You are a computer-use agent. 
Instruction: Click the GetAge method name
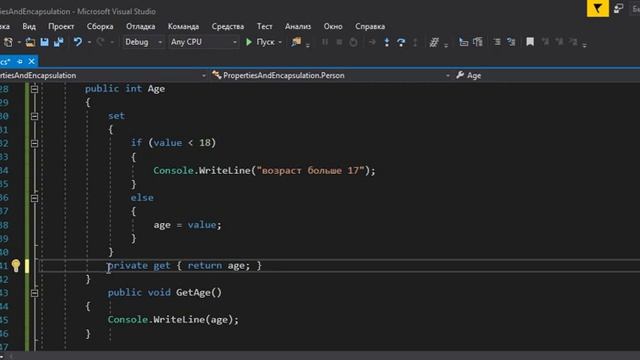click(194, 293)
